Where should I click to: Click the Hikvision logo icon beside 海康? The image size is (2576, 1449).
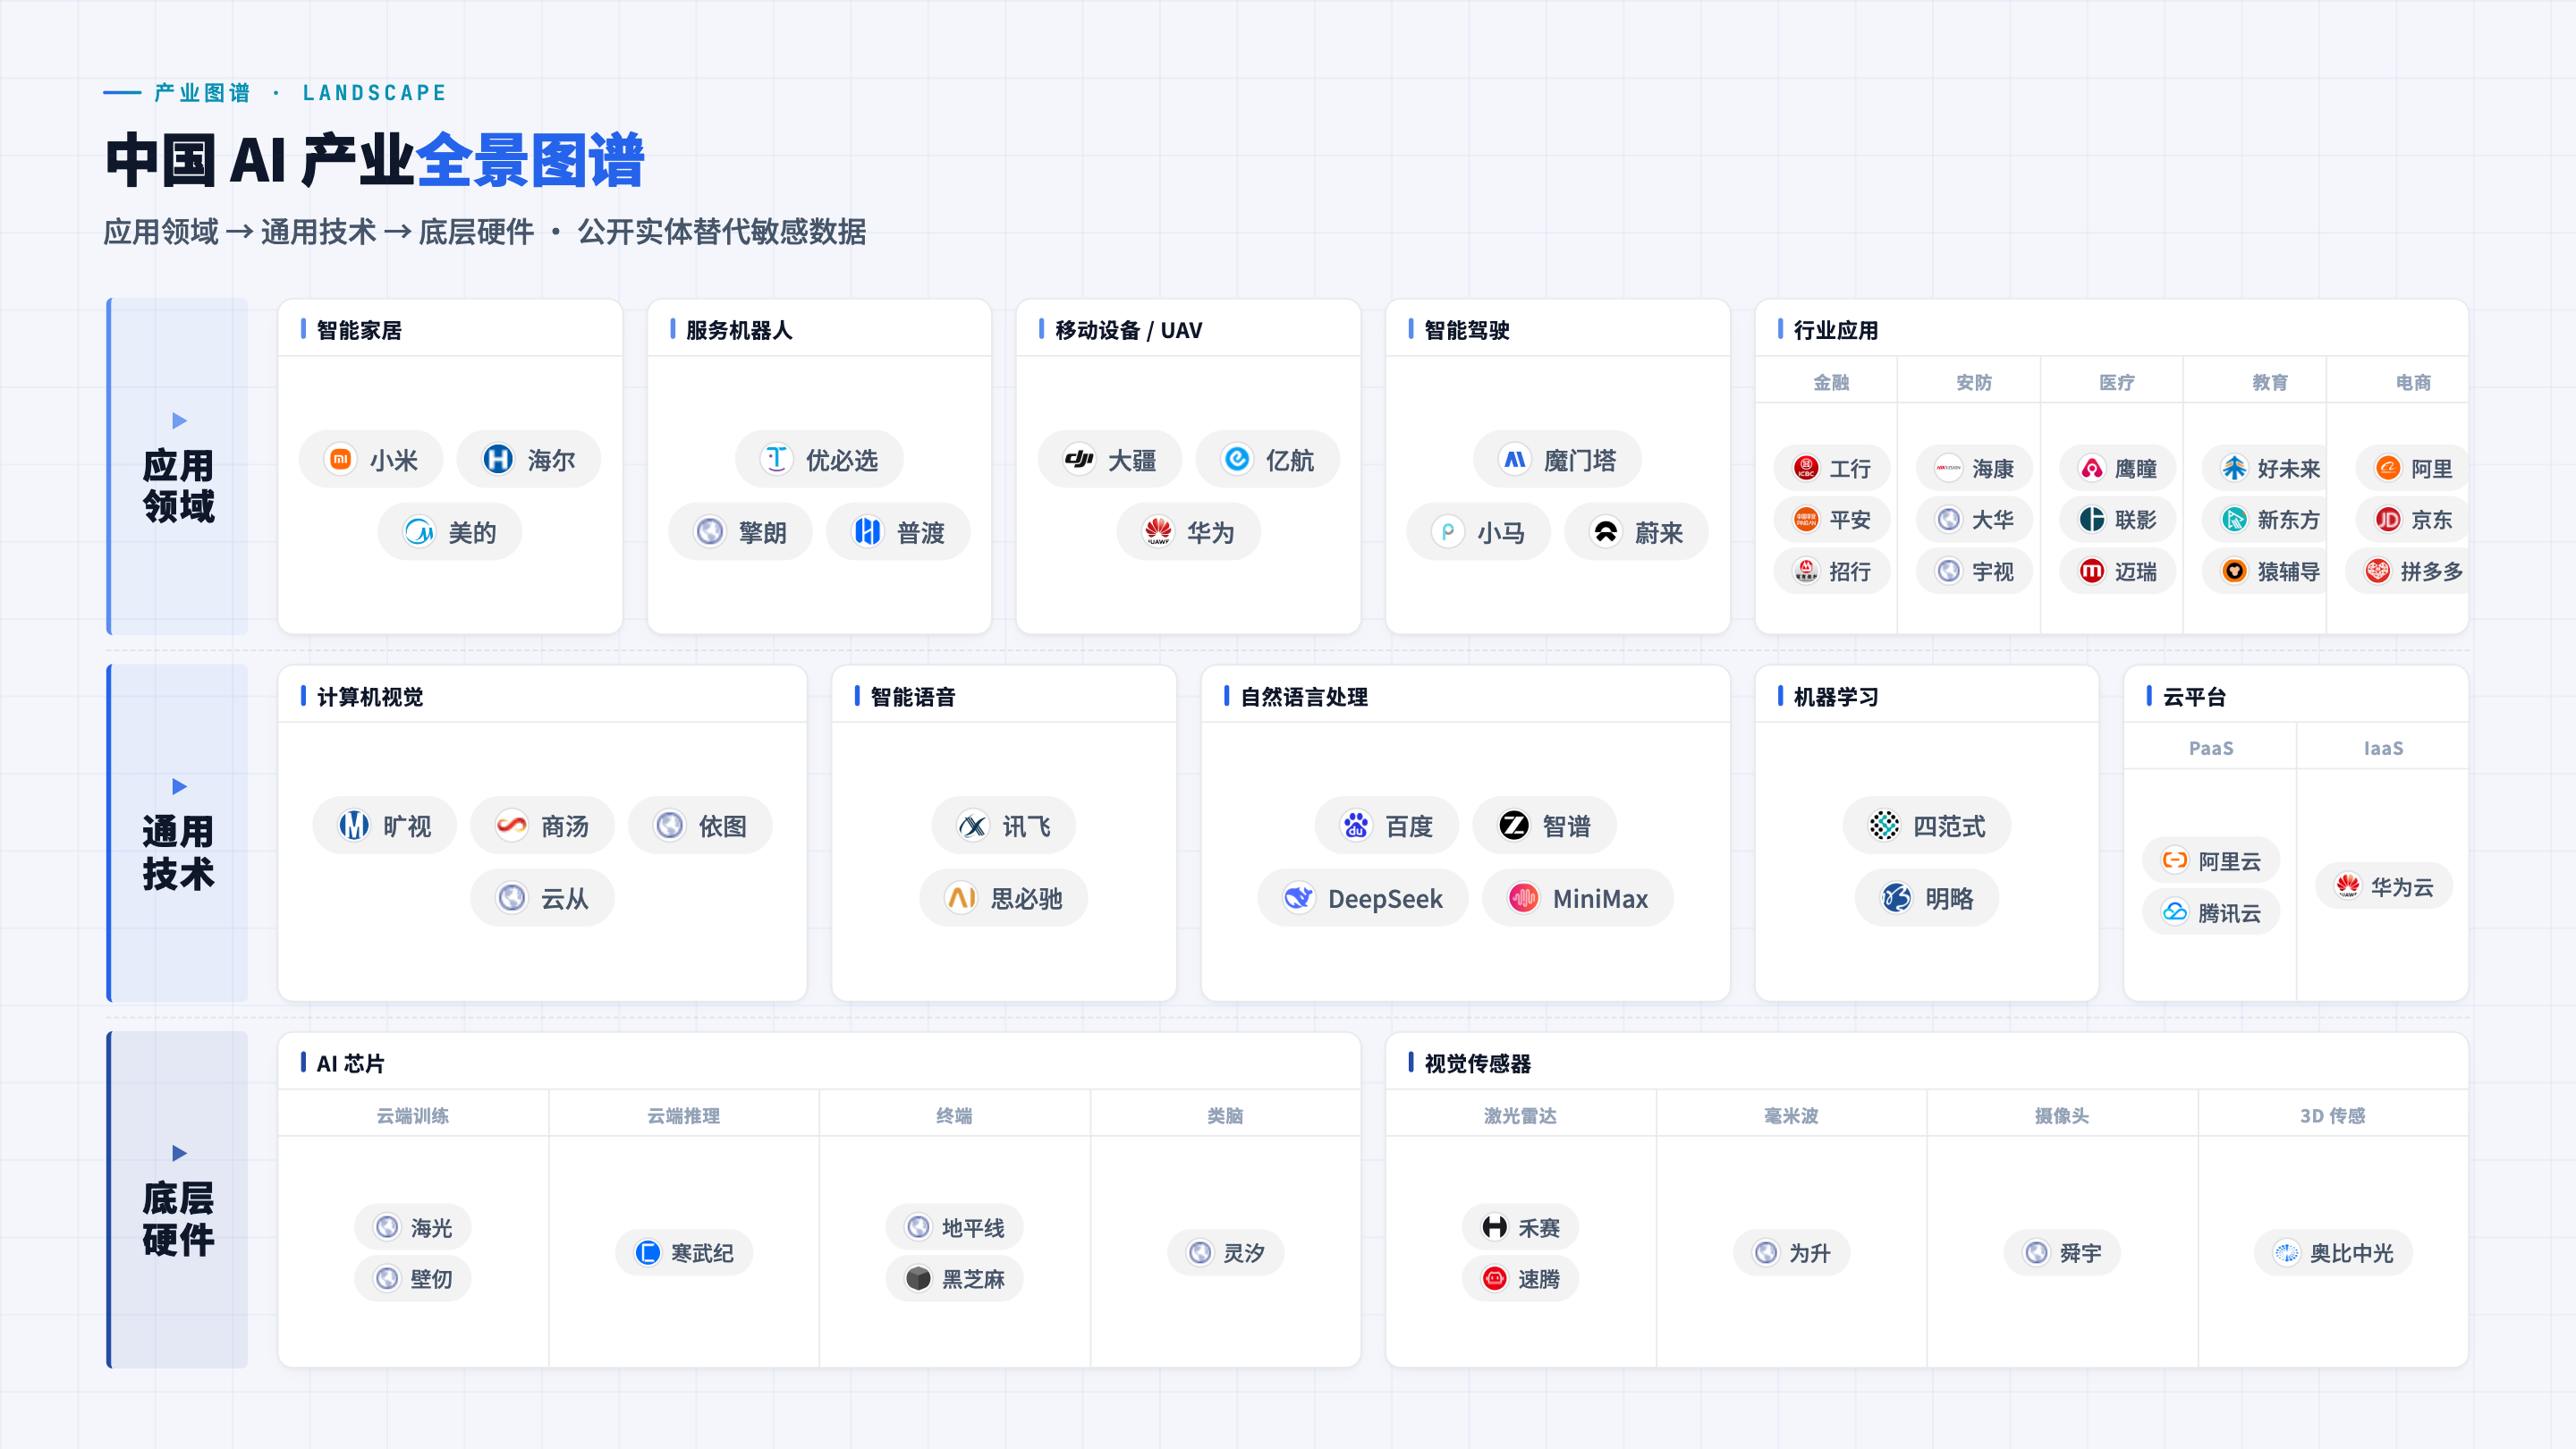click(1949, 468)
